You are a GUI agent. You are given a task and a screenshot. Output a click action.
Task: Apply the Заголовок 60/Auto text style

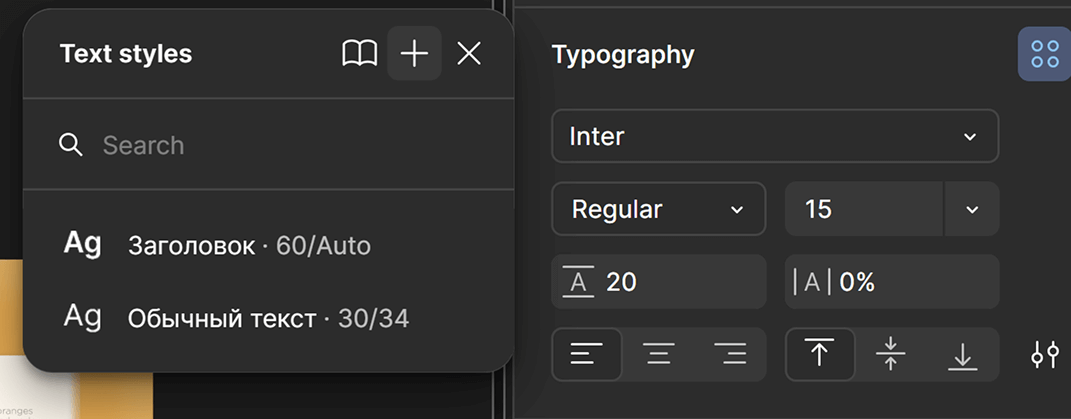(x=249, y=245)
